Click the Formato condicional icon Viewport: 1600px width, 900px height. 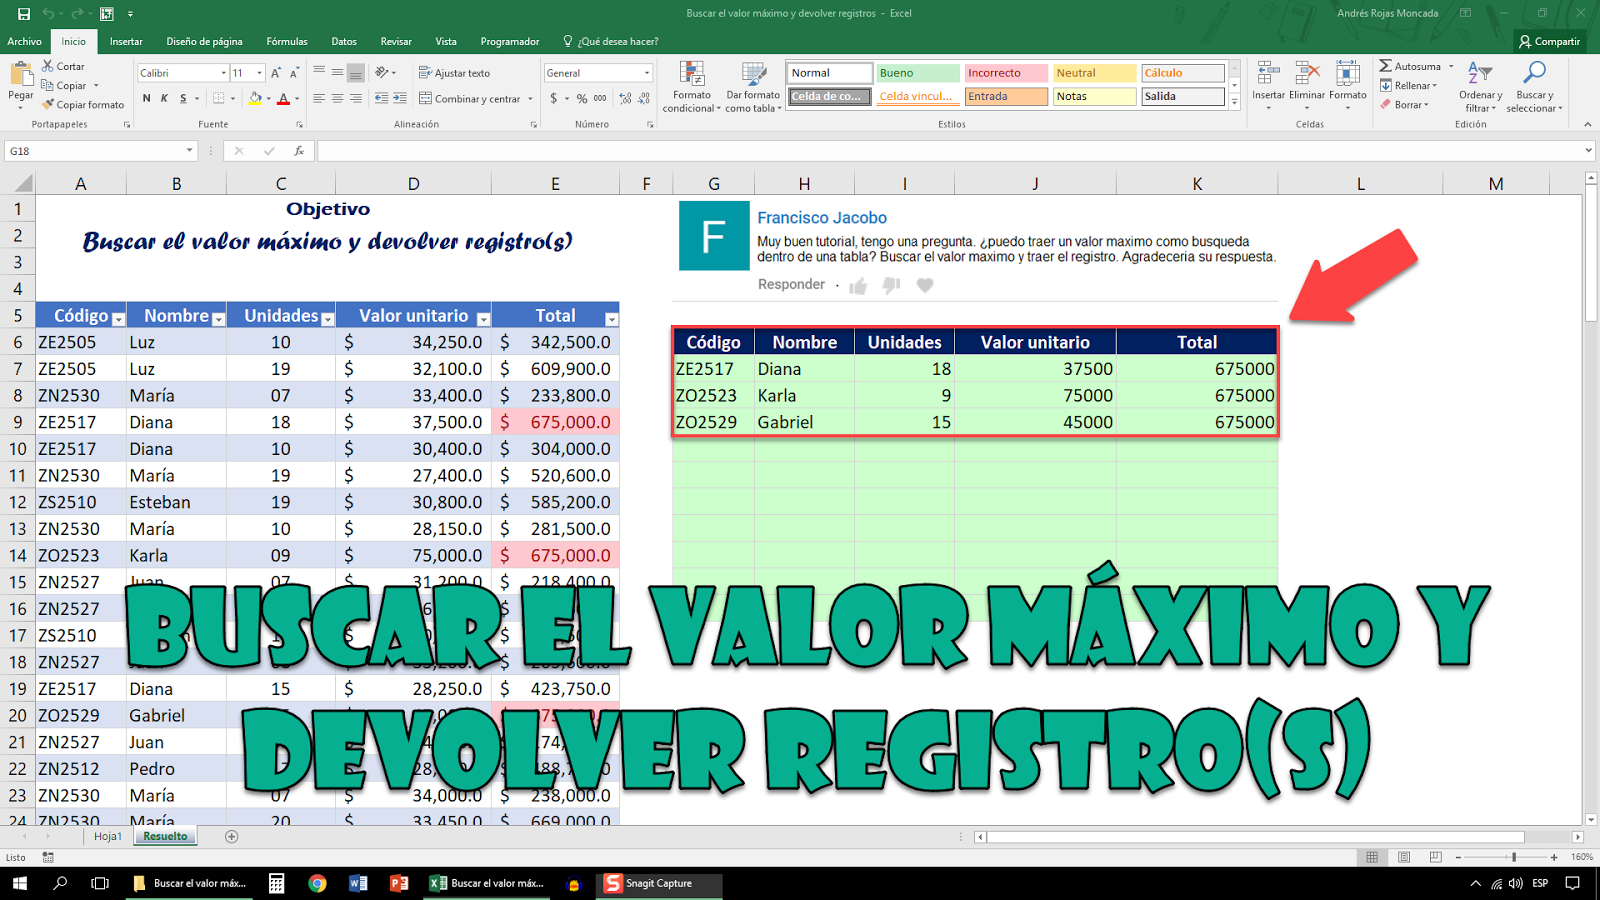pyautogui.click(x=690, y=85)
